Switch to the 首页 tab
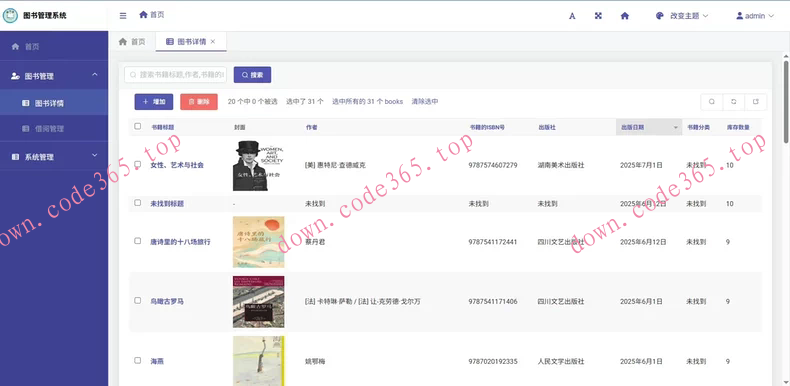This screenshot has width=790, height=386. pos(133,42)
